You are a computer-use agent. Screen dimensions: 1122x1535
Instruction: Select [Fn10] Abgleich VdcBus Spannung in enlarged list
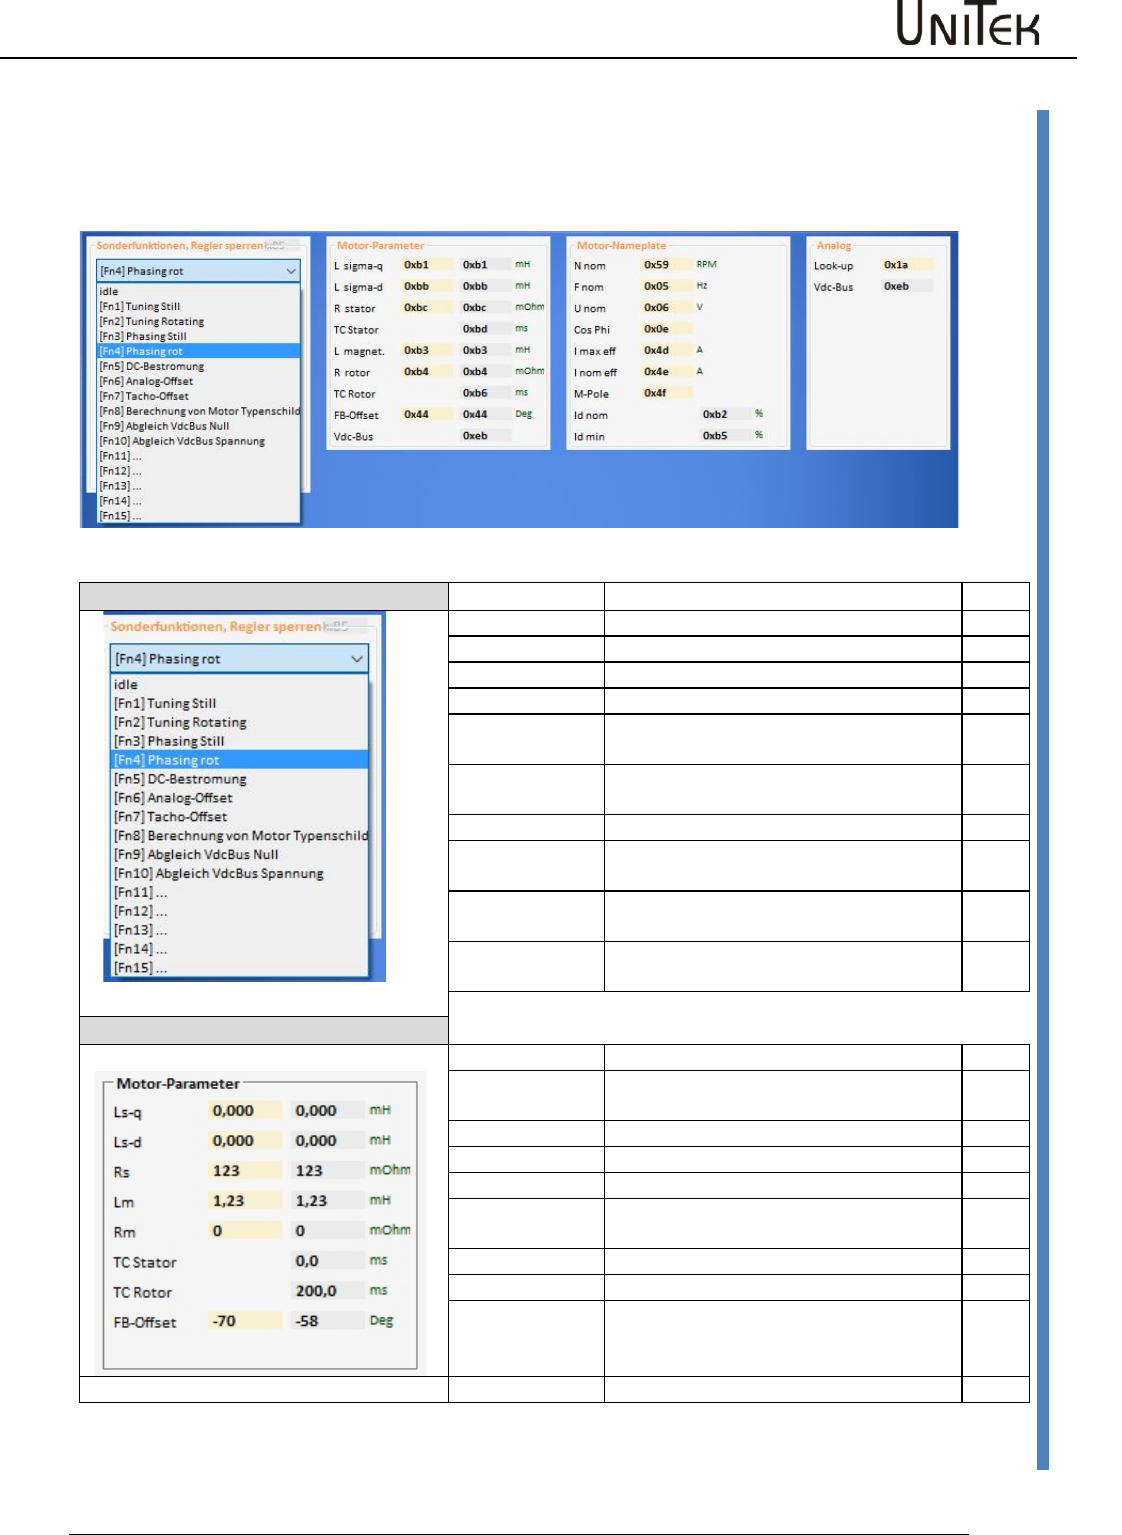point(239,874)
